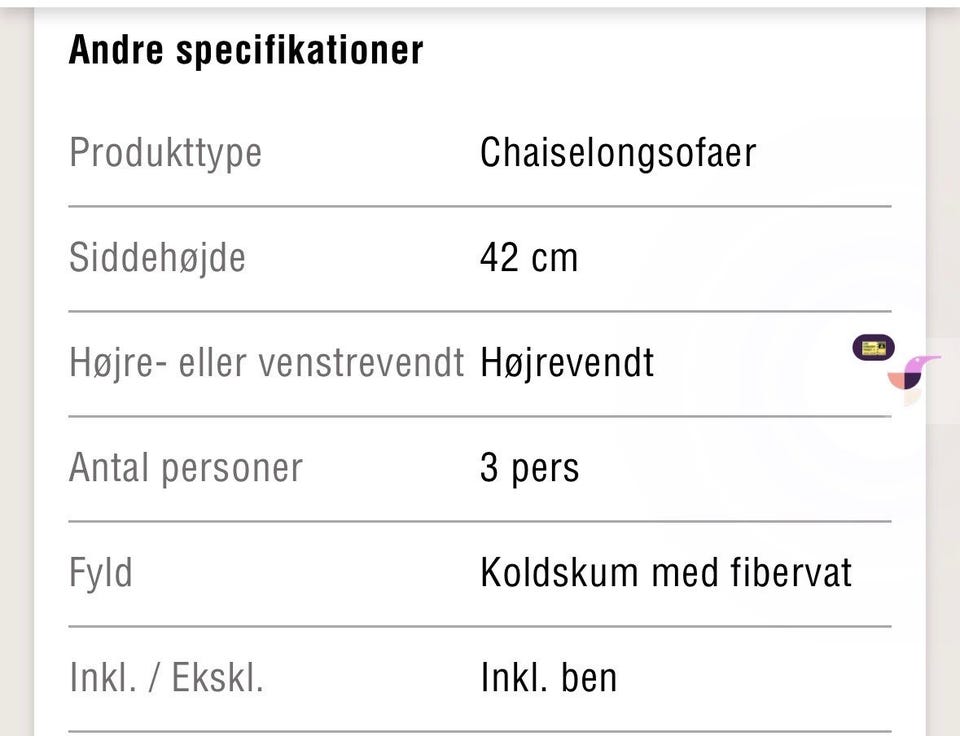Image resolution: width=960 pixels, height=736 pixels.
Task: Click the "42 cm" seat height value
Action: (x=529, y=258)
